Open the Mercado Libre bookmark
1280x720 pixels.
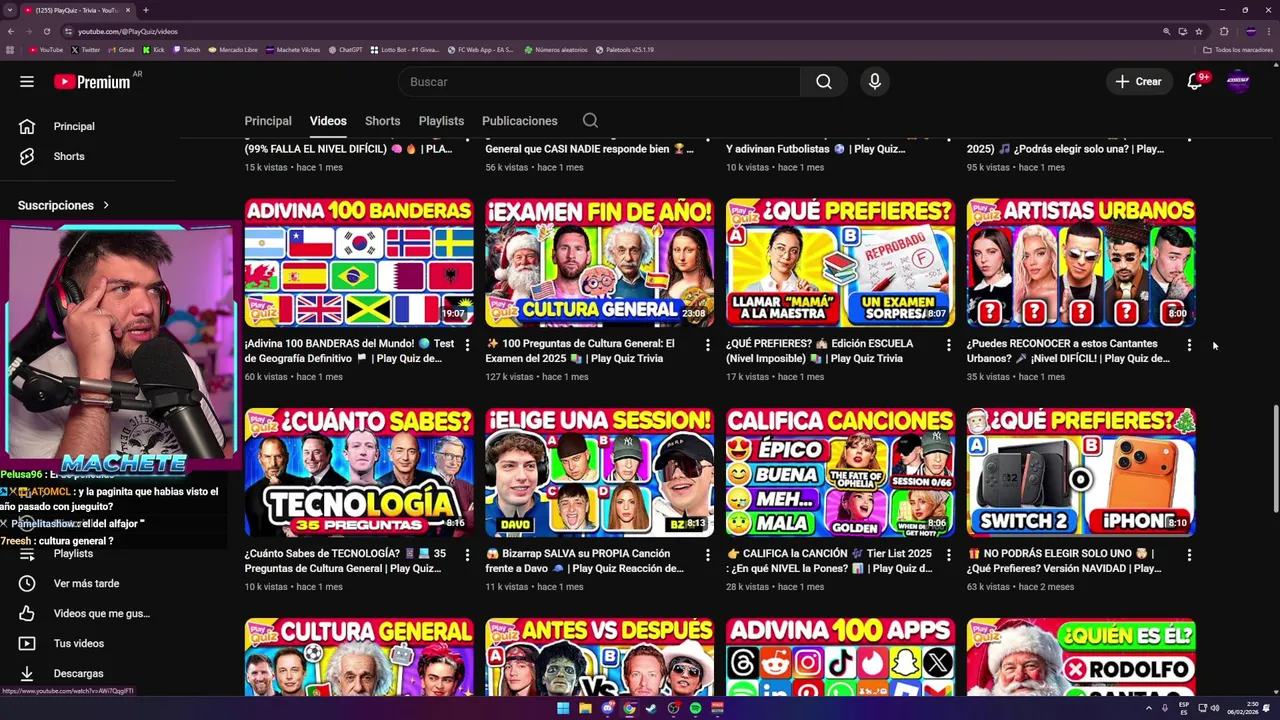pyautogui.click(x=234, y=49)
